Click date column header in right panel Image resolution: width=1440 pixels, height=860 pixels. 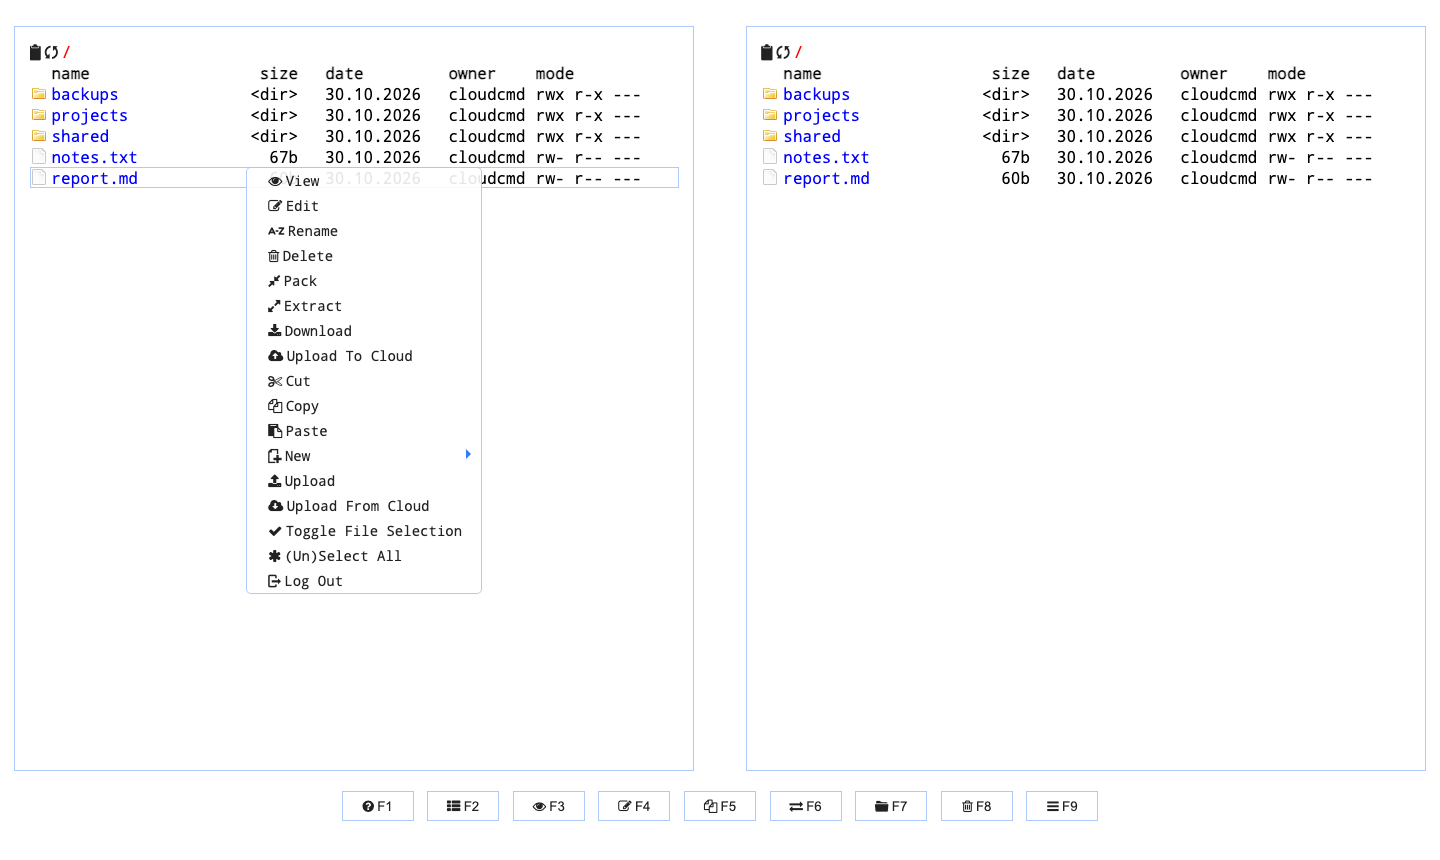point(1076,74)
